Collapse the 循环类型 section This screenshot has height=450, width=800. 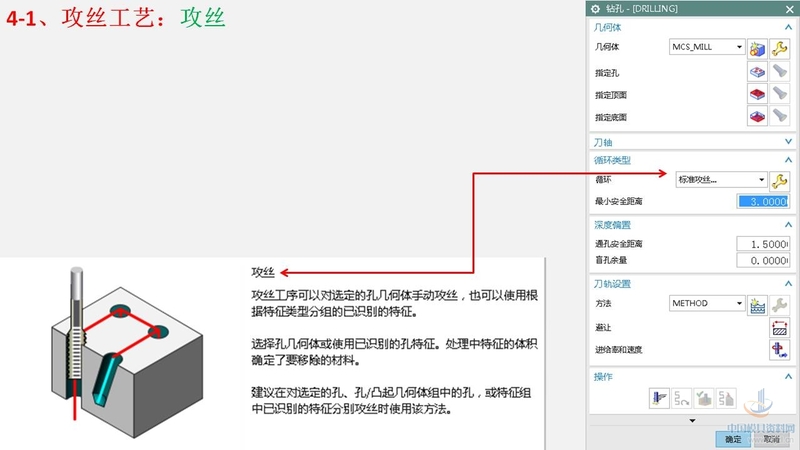[788, 160]
